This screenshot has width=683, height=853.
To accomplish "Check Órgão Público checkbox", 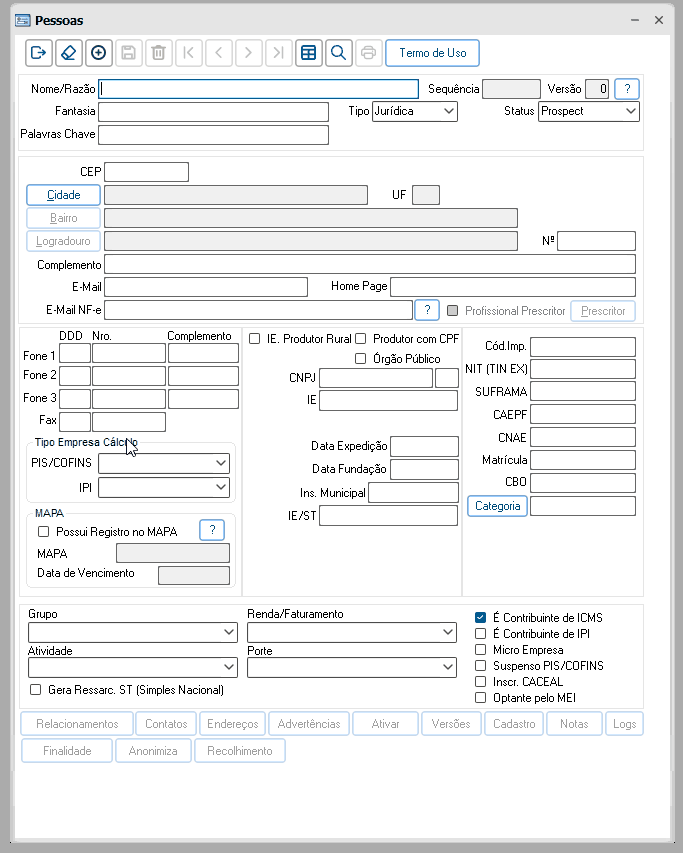I will pyautogui.click(x=361, y=358).
